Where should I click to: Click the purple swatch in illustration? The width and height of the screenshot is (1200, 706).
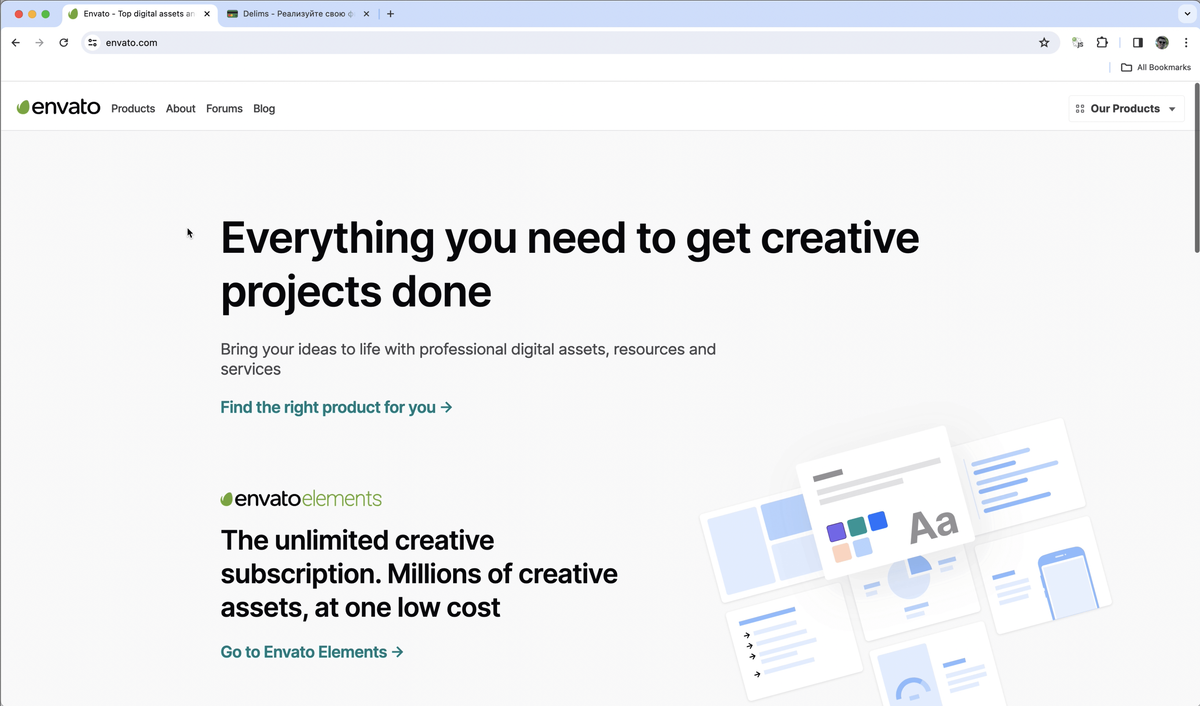836,532
